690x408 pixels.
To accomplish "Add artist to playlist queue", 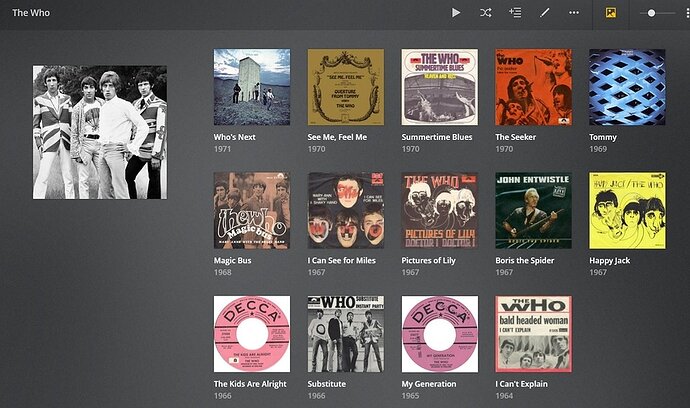I will pos(515,13).
